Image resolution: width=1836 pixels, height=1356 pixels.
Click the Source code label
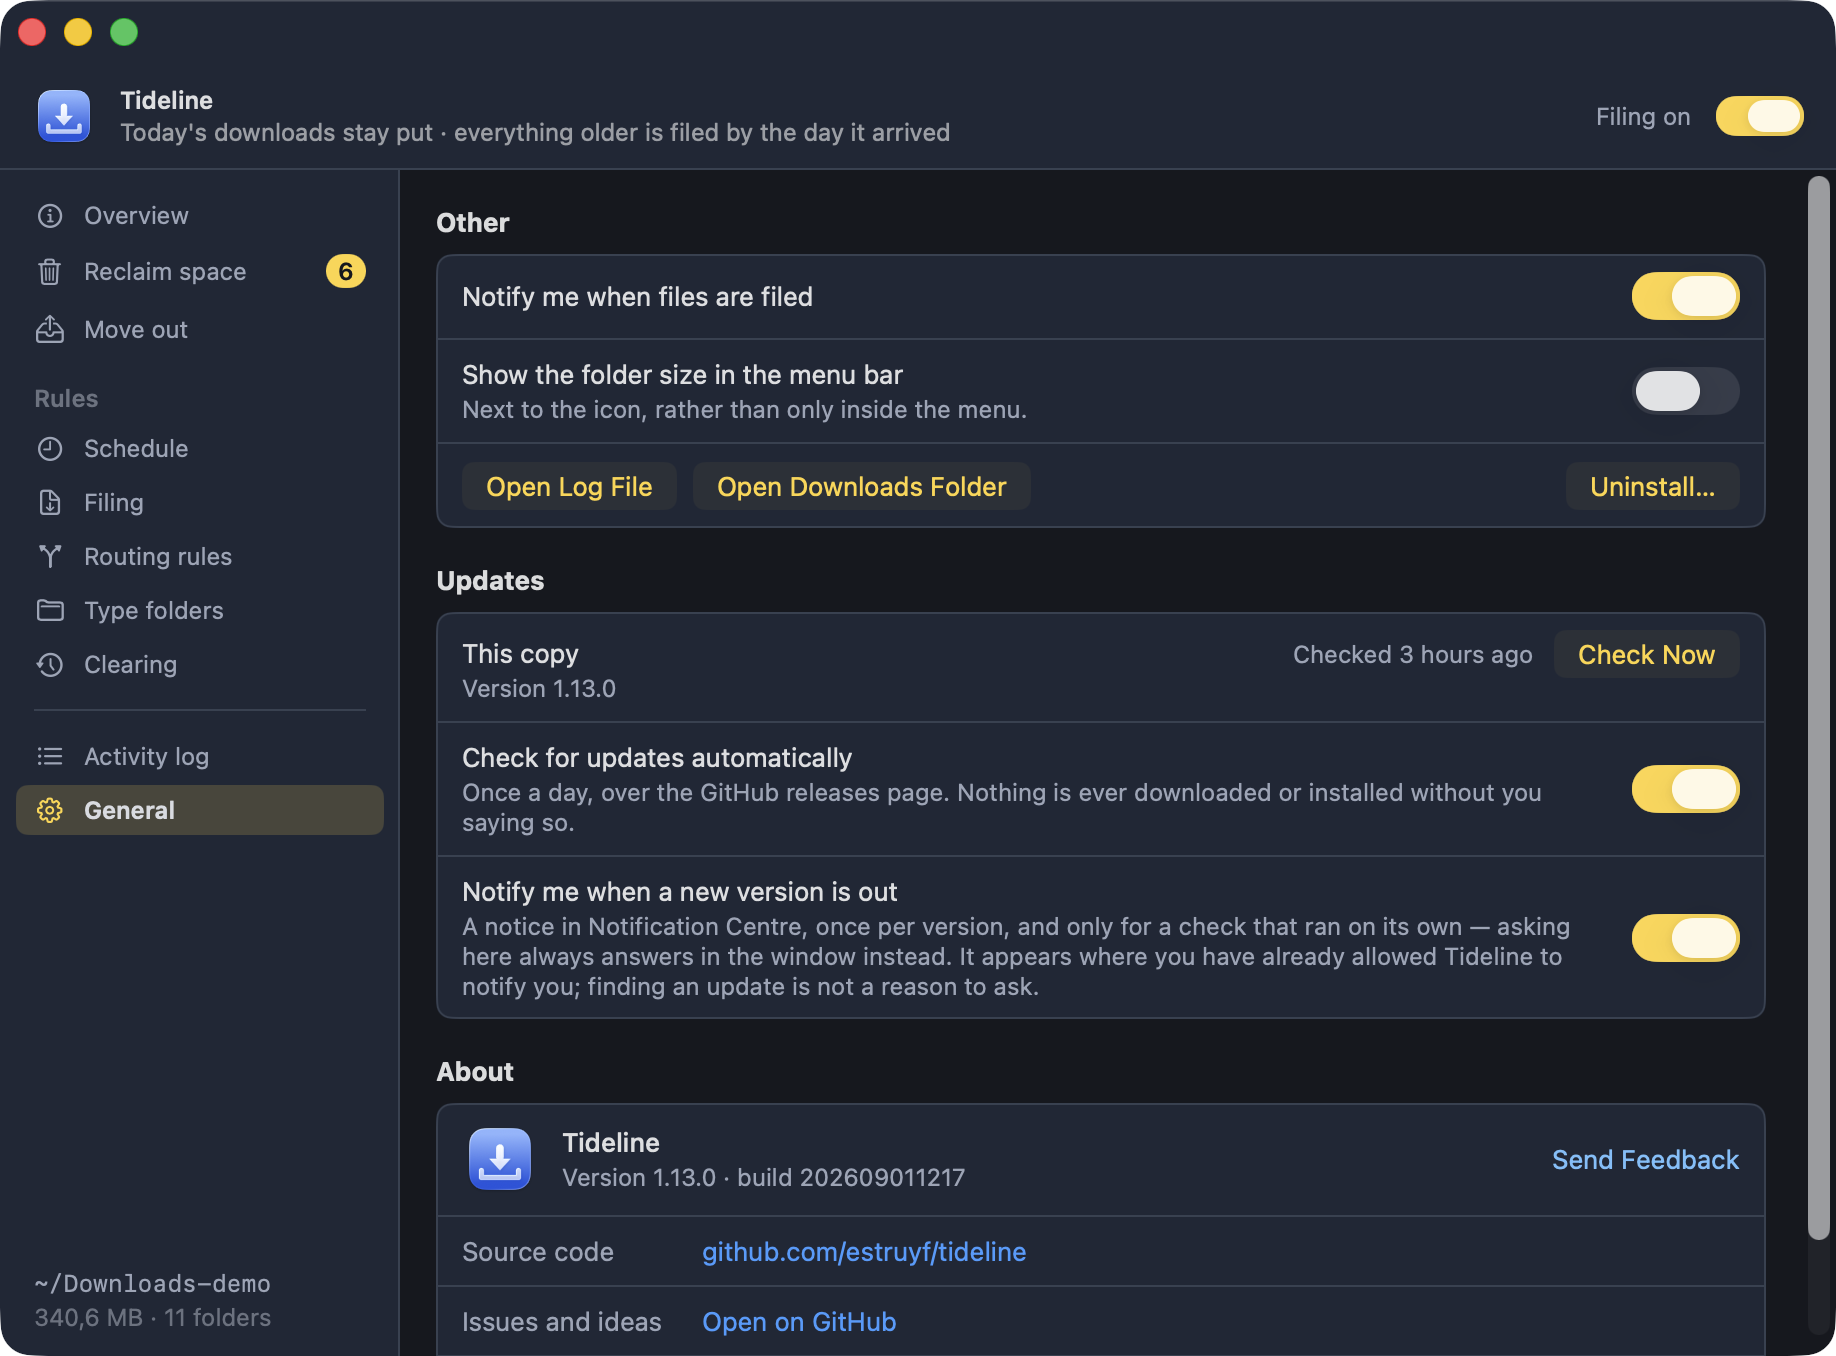click(538, 1252)
